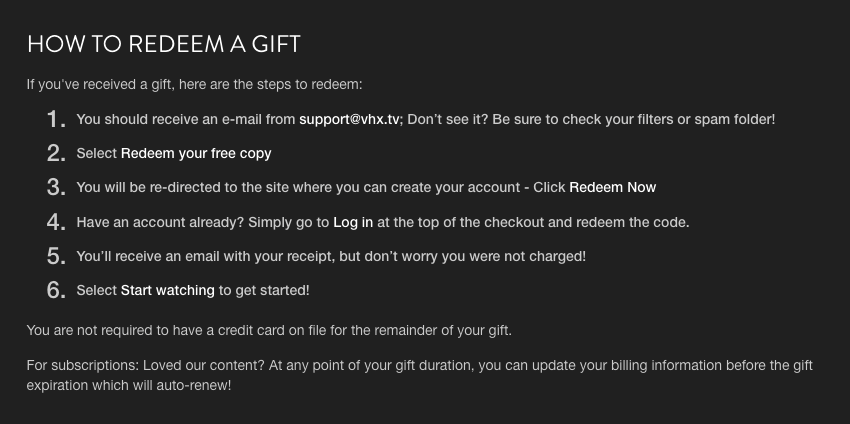The height and width of the screenshot is (424, 850).
Task: Click the step number 4 marker
Action: 56,222
